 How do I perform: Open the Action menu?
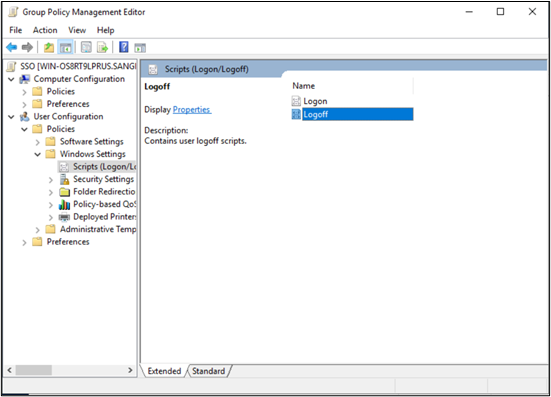coord(45,30)
